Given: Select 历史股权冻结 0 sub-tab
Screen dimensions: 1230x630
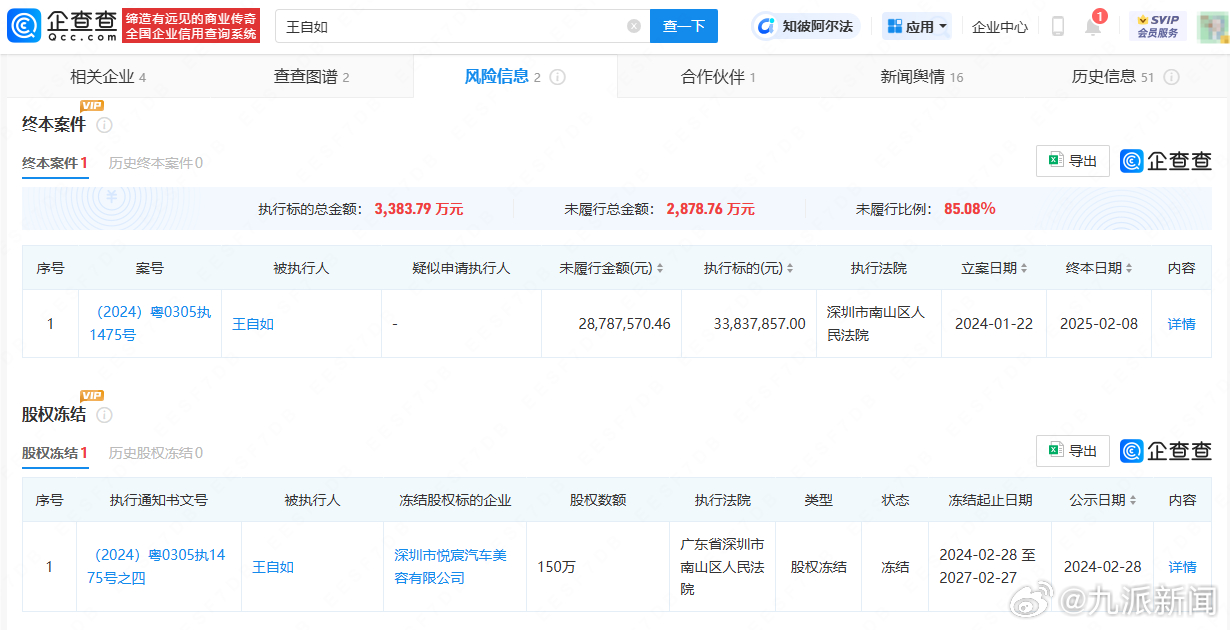Looking at the screenshot, I should pos(156,453).
